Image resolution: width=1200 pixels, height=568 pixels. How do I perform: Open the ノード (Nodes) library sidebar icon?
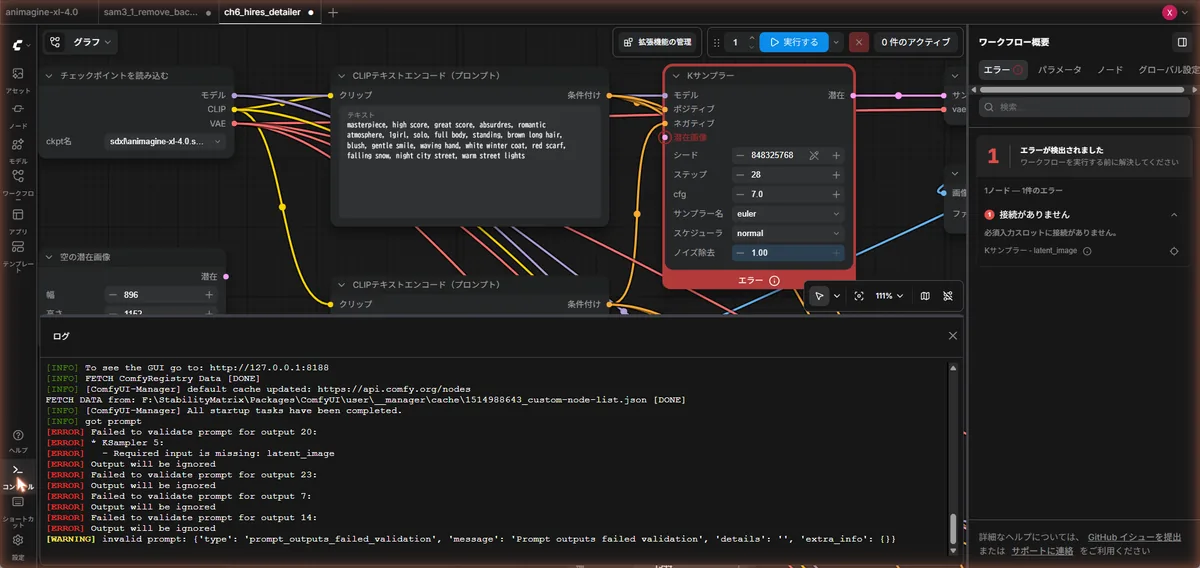[x=18, y=114]
